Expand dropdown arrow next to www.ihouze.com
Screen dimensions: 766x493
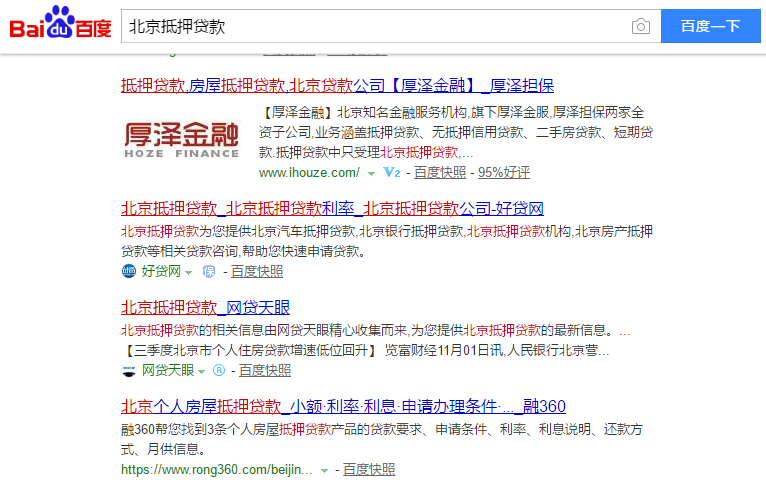tap(371, 174)
